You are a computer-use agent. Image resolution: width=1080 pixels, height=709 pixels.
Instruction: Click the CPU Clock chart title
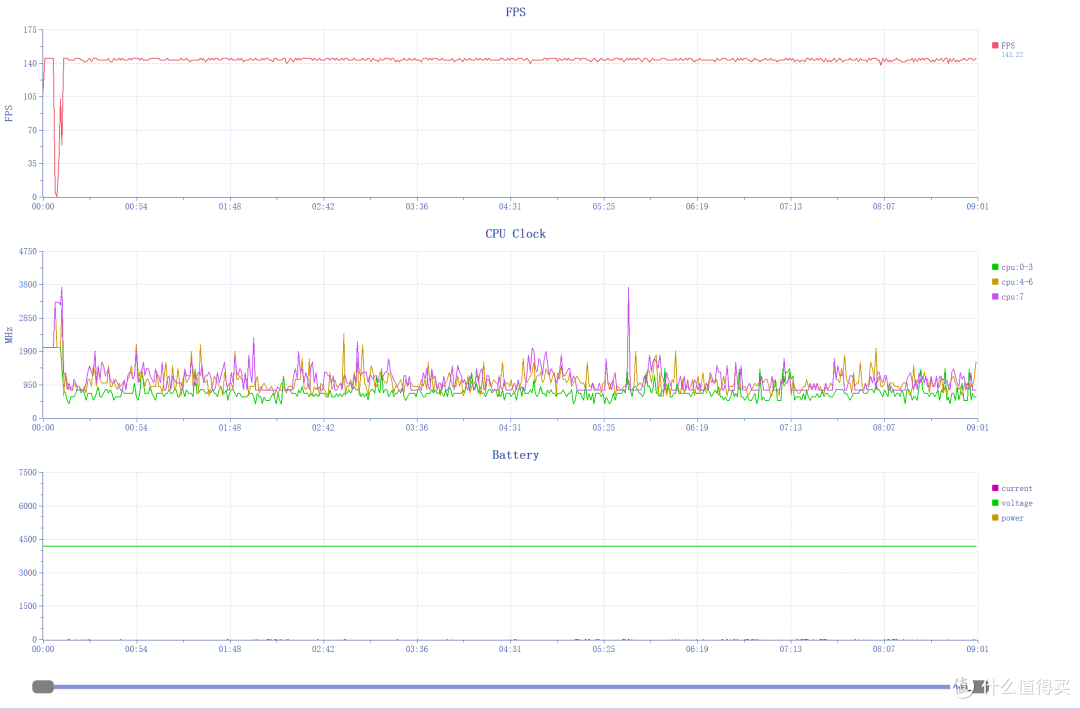coord(515,234)
